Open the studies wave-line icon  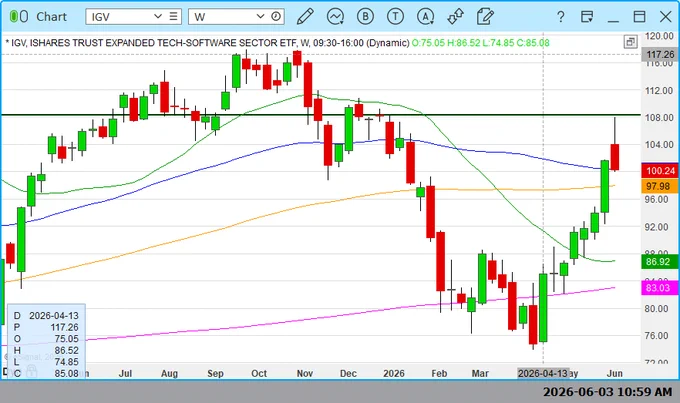pos(335,16)
